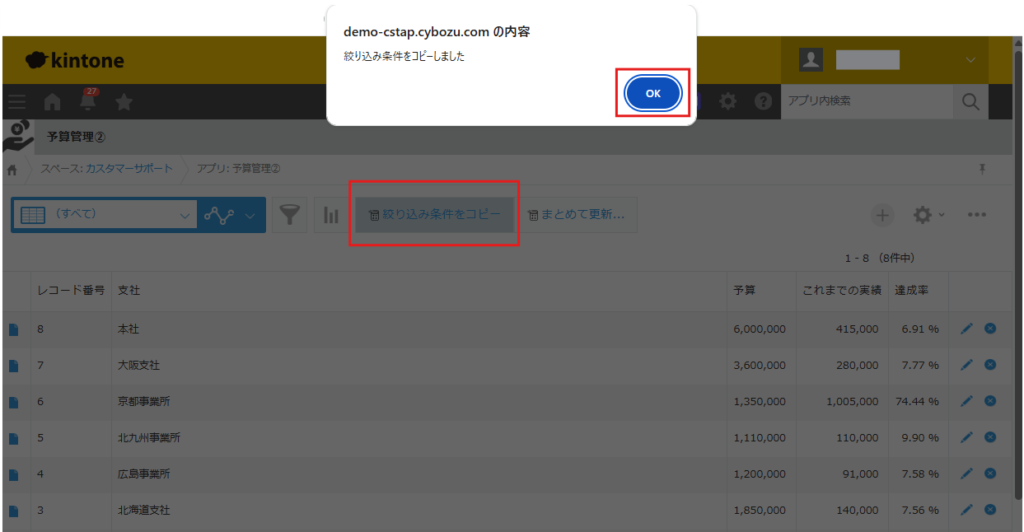
Task: Open the (すべて) view dropdown
Action: (x=104, y=215)
